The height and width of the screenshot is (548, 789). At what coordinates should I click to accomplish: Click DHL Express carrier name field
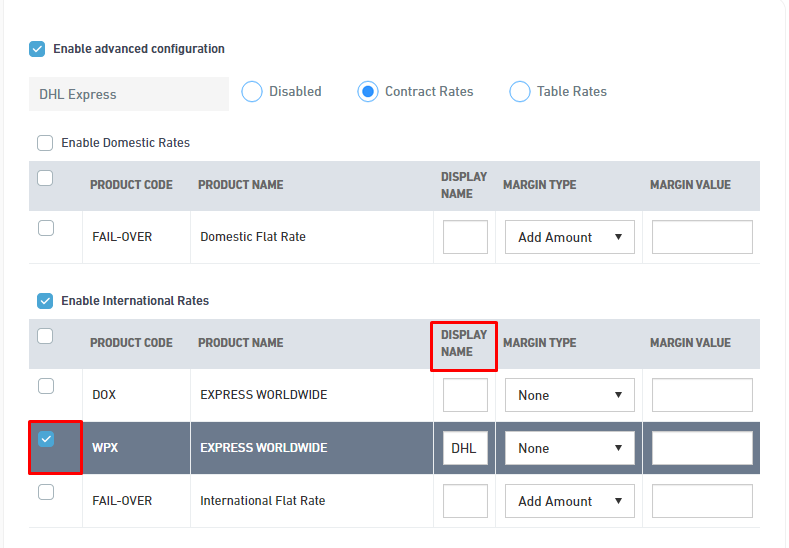point(129,94)
